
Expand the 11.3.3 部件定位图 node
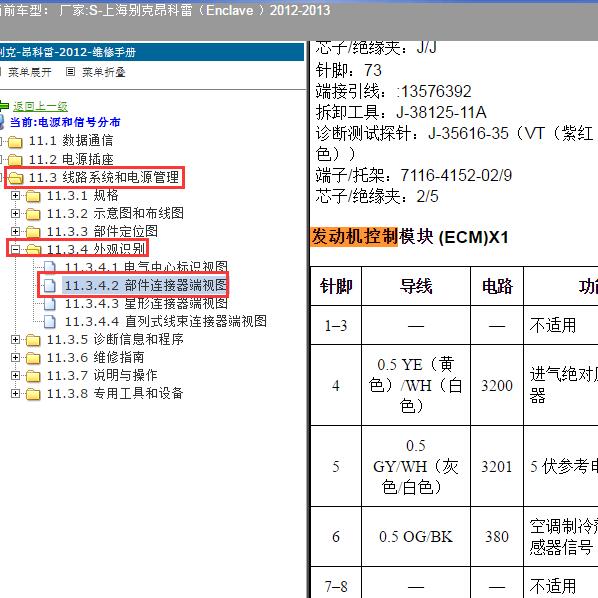click(x=15, y=231)
